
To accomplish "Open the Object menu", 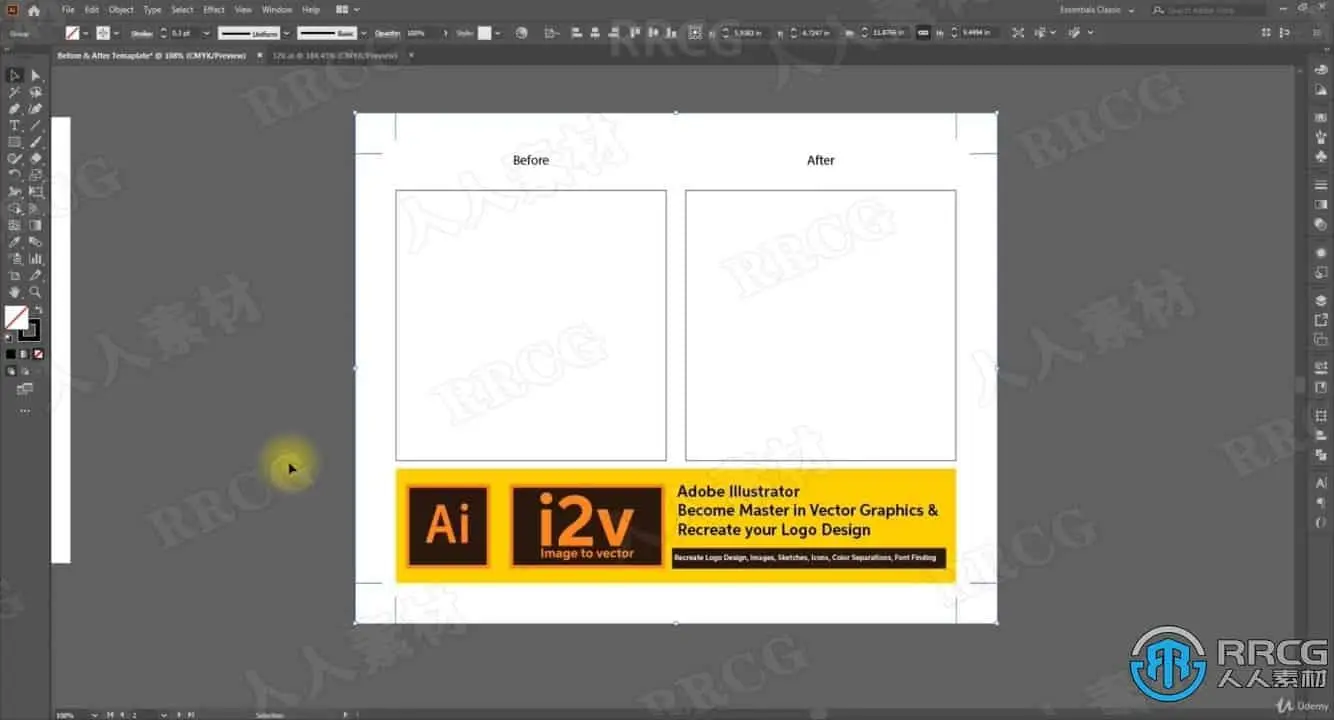I will coord(121,10).
